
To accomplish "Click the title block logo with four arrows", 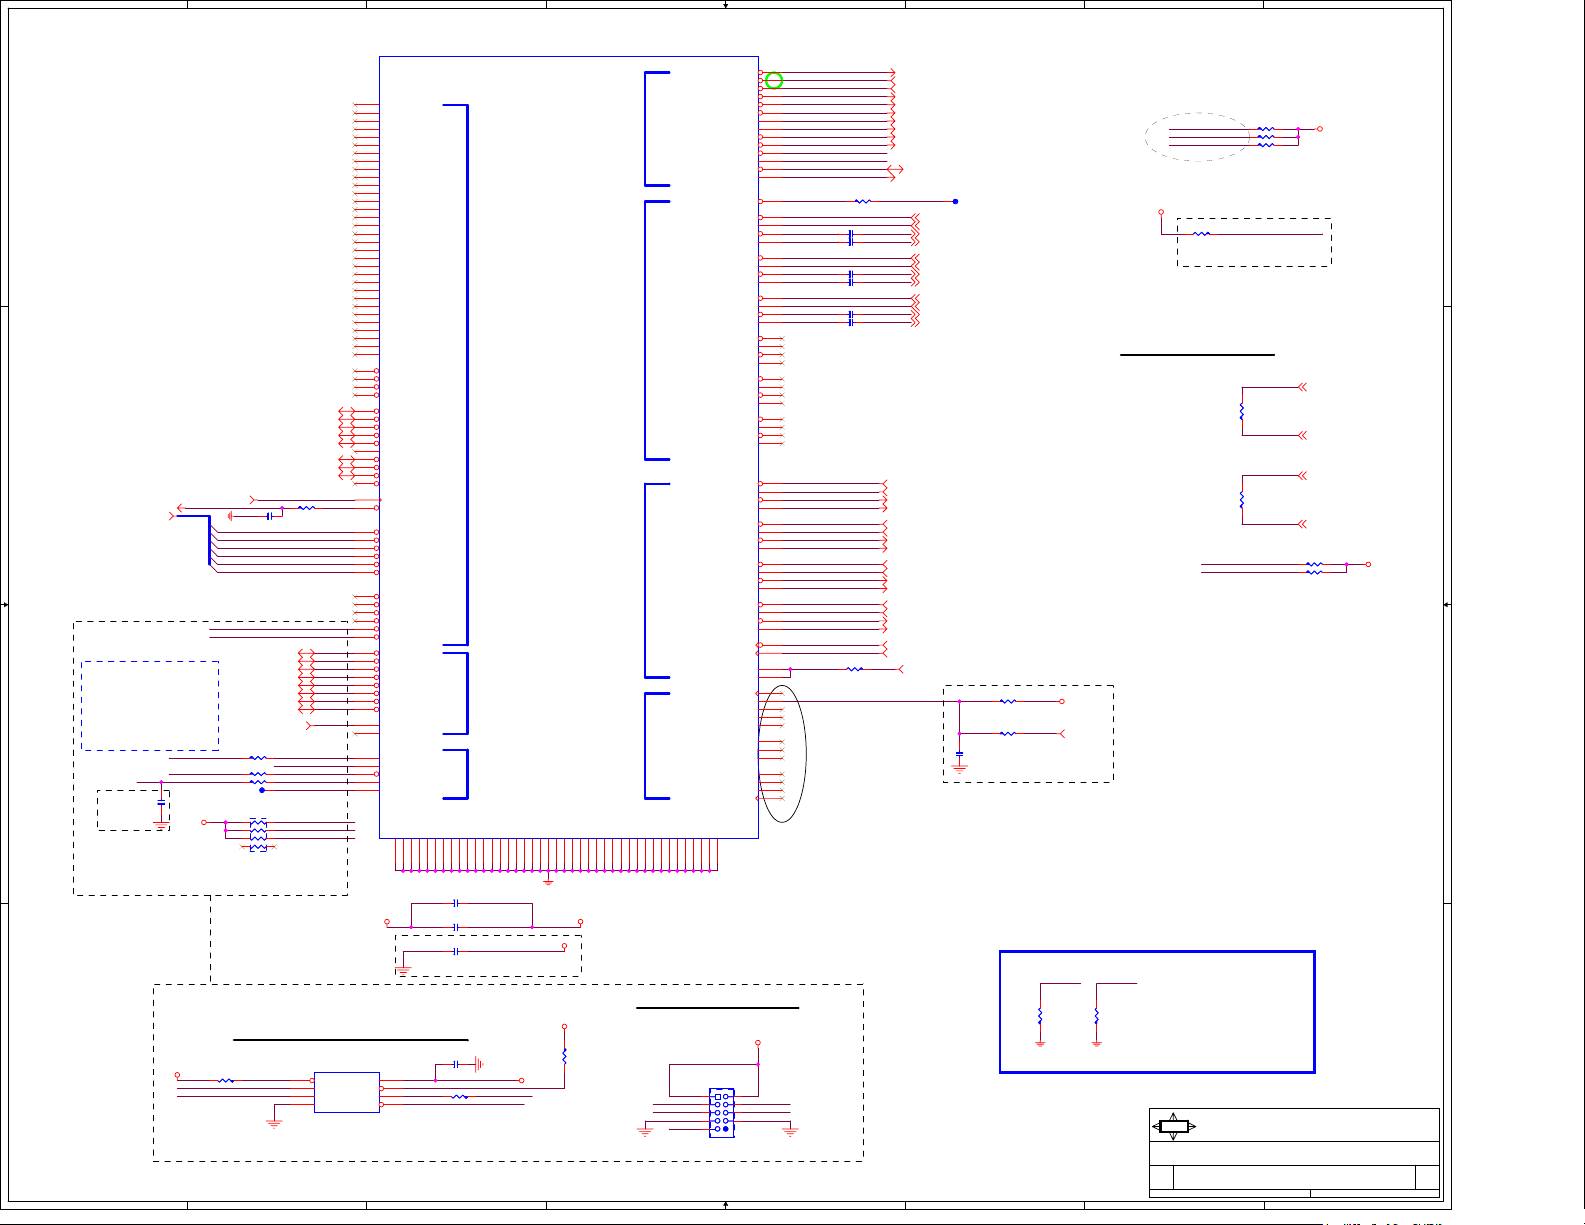I will click(1174, 1126).
